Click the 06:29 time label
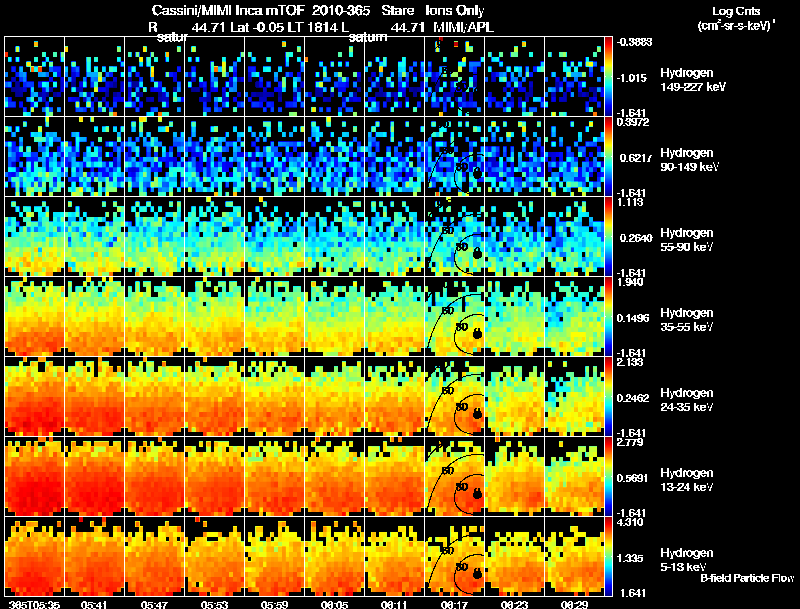Image resolution: width=800 pixels, height=609 pixels. point(574,604)
